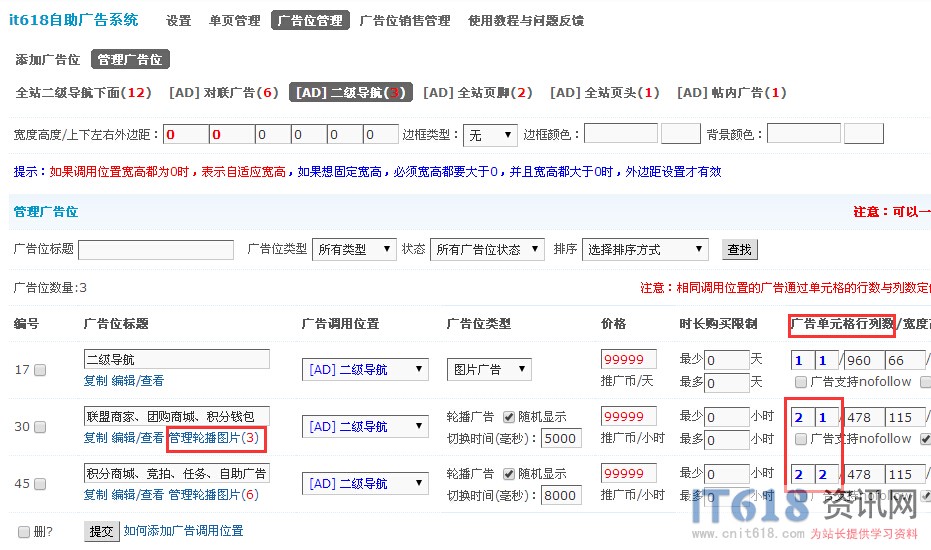Open 广告位销售管理 menu item
931x550 pixels.
tap(405, 21)
